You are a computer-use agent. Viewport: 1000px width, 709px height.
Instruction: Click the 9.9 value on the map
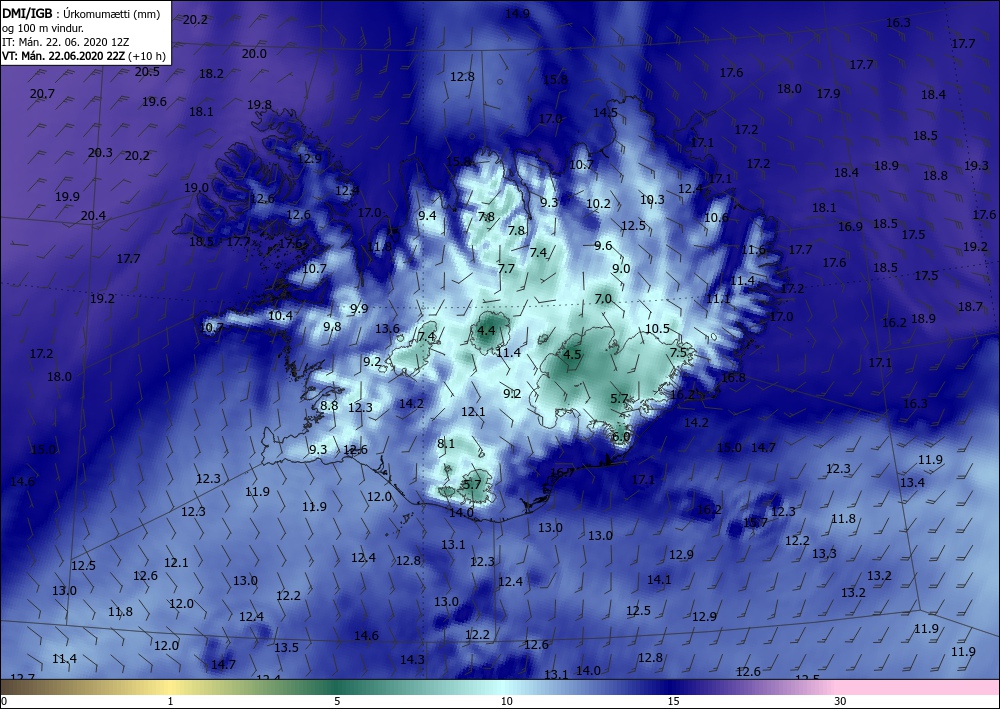pos(359,309)
